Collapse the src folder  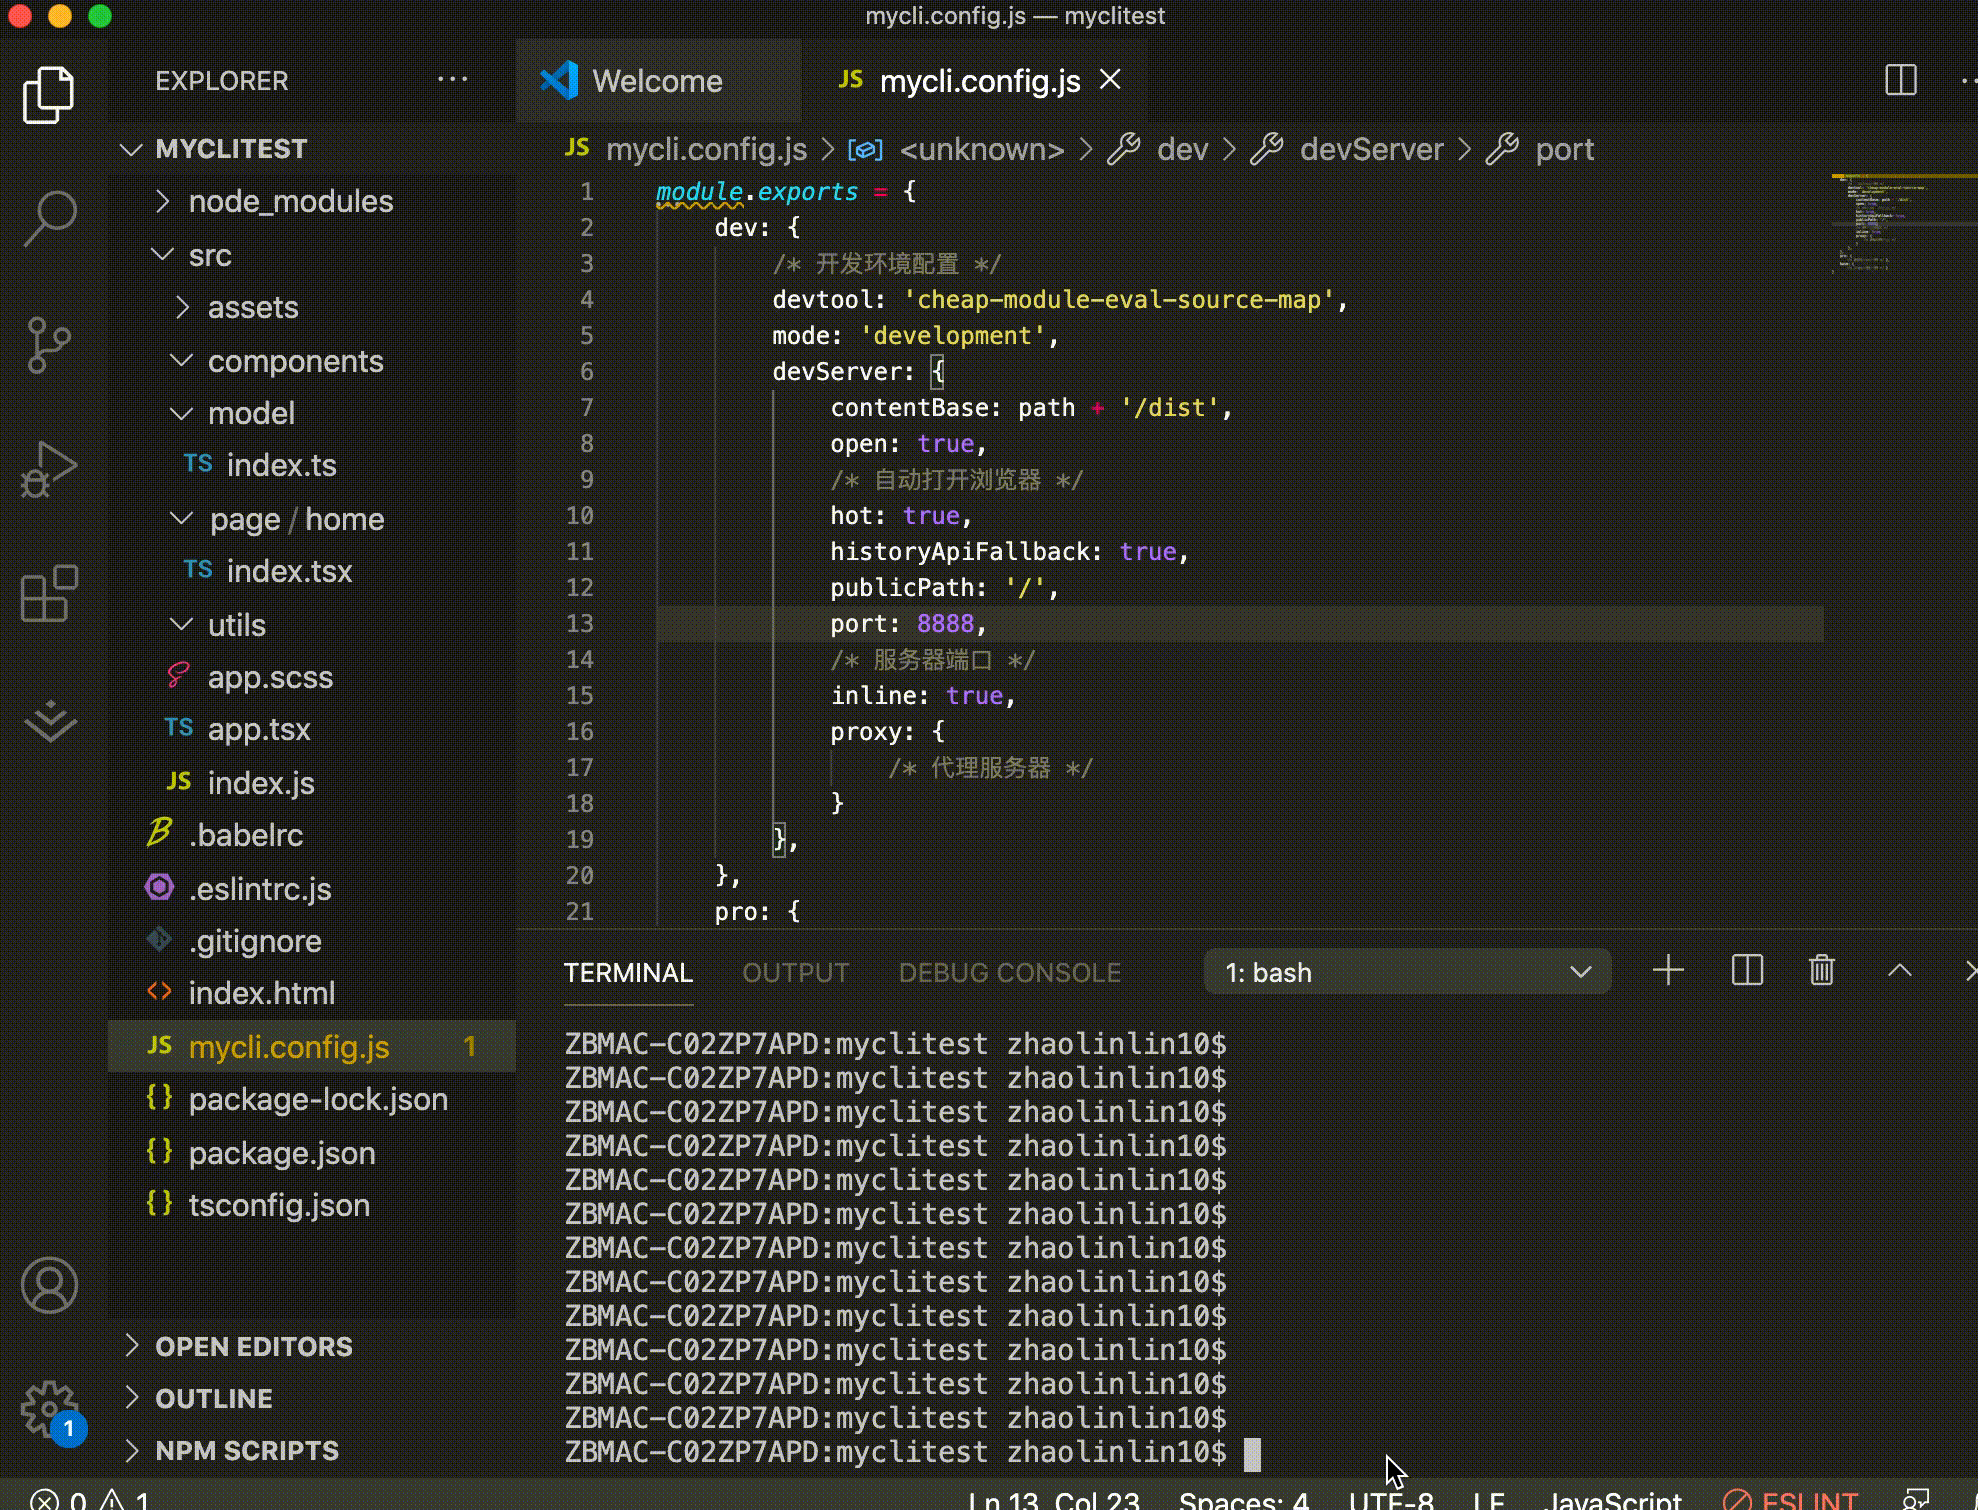[x=311, y=255]
